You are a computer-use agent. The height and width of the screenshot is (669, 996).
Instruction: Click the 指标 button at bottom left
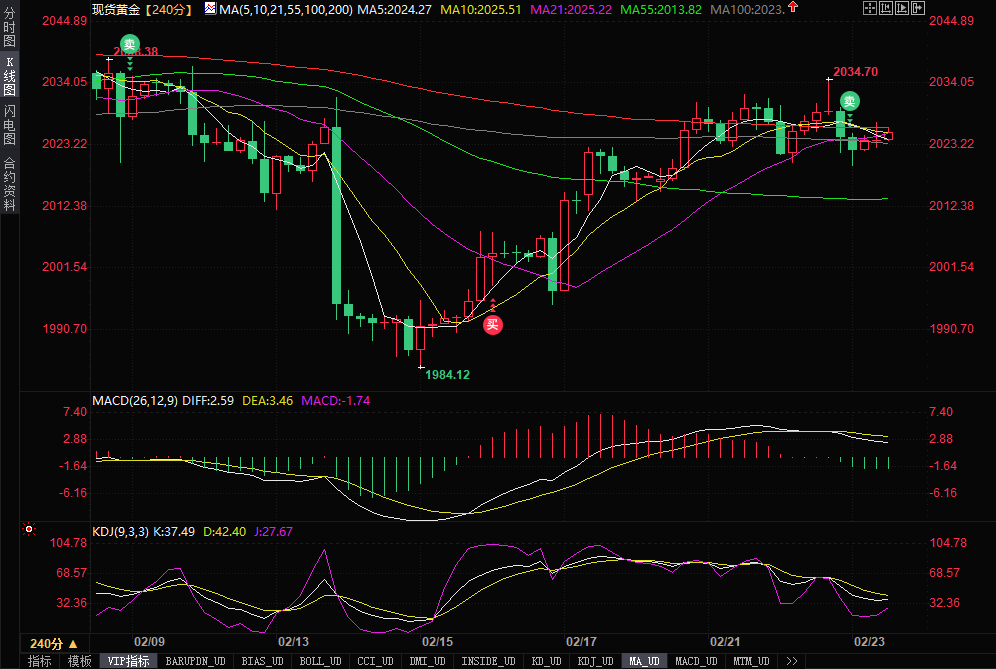click(x=40, y=661)
